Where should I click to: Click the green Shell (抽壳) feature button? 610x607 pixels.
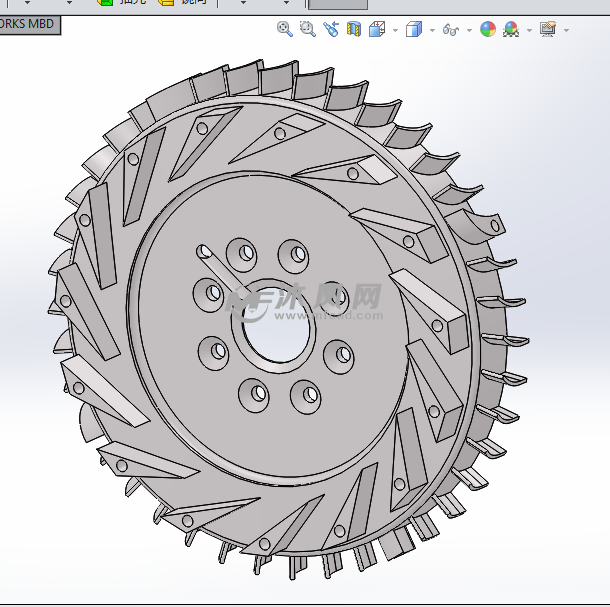pyautogui.click(x=121, y=2)
